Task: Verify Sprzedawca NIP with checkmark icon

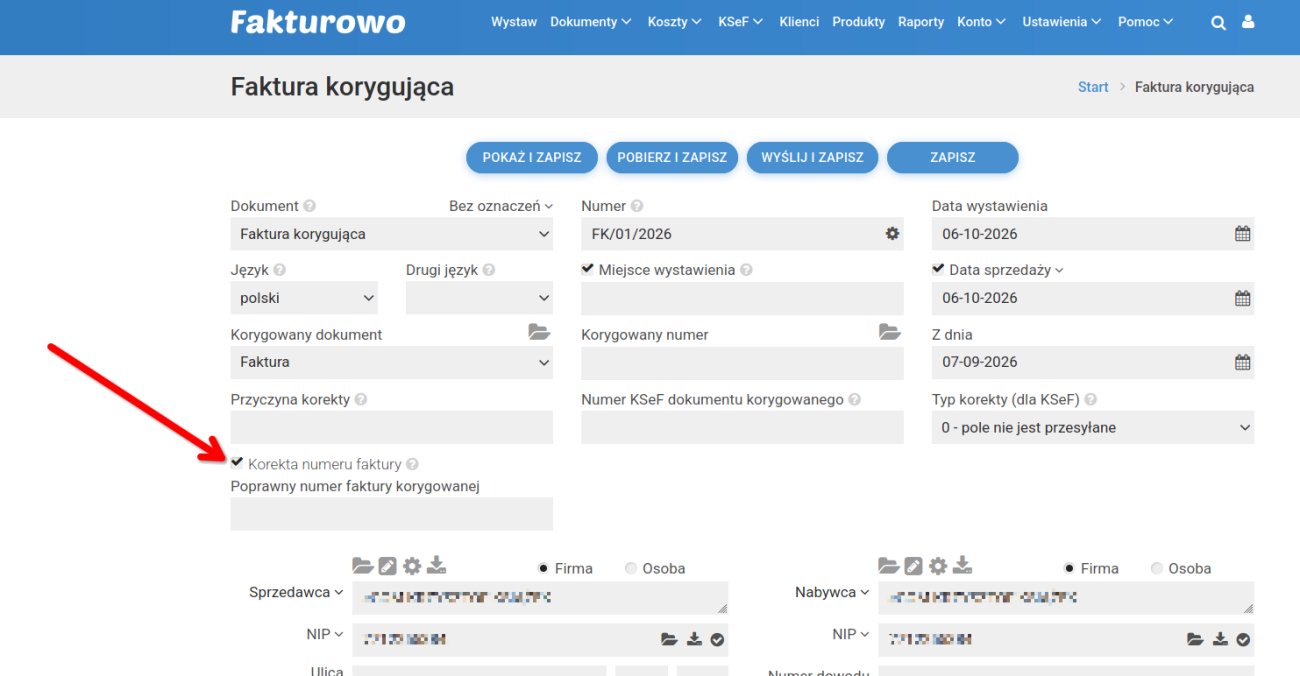Action: point(717,639)
